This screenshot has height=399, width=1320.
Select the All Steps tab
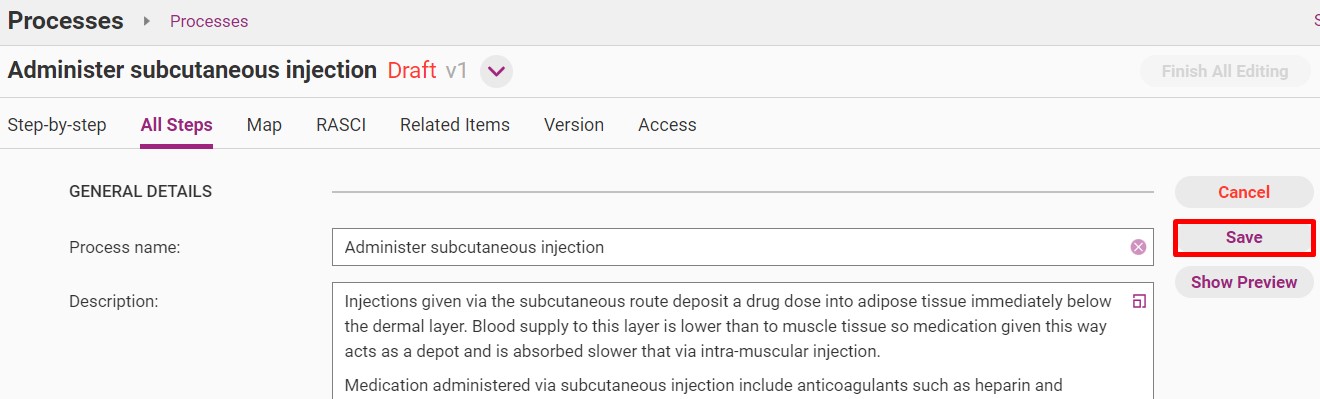(176, 125)
